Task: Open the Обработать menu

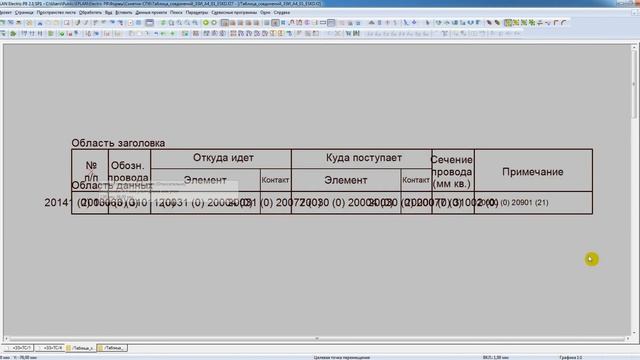Action: (x=90, y=13)
